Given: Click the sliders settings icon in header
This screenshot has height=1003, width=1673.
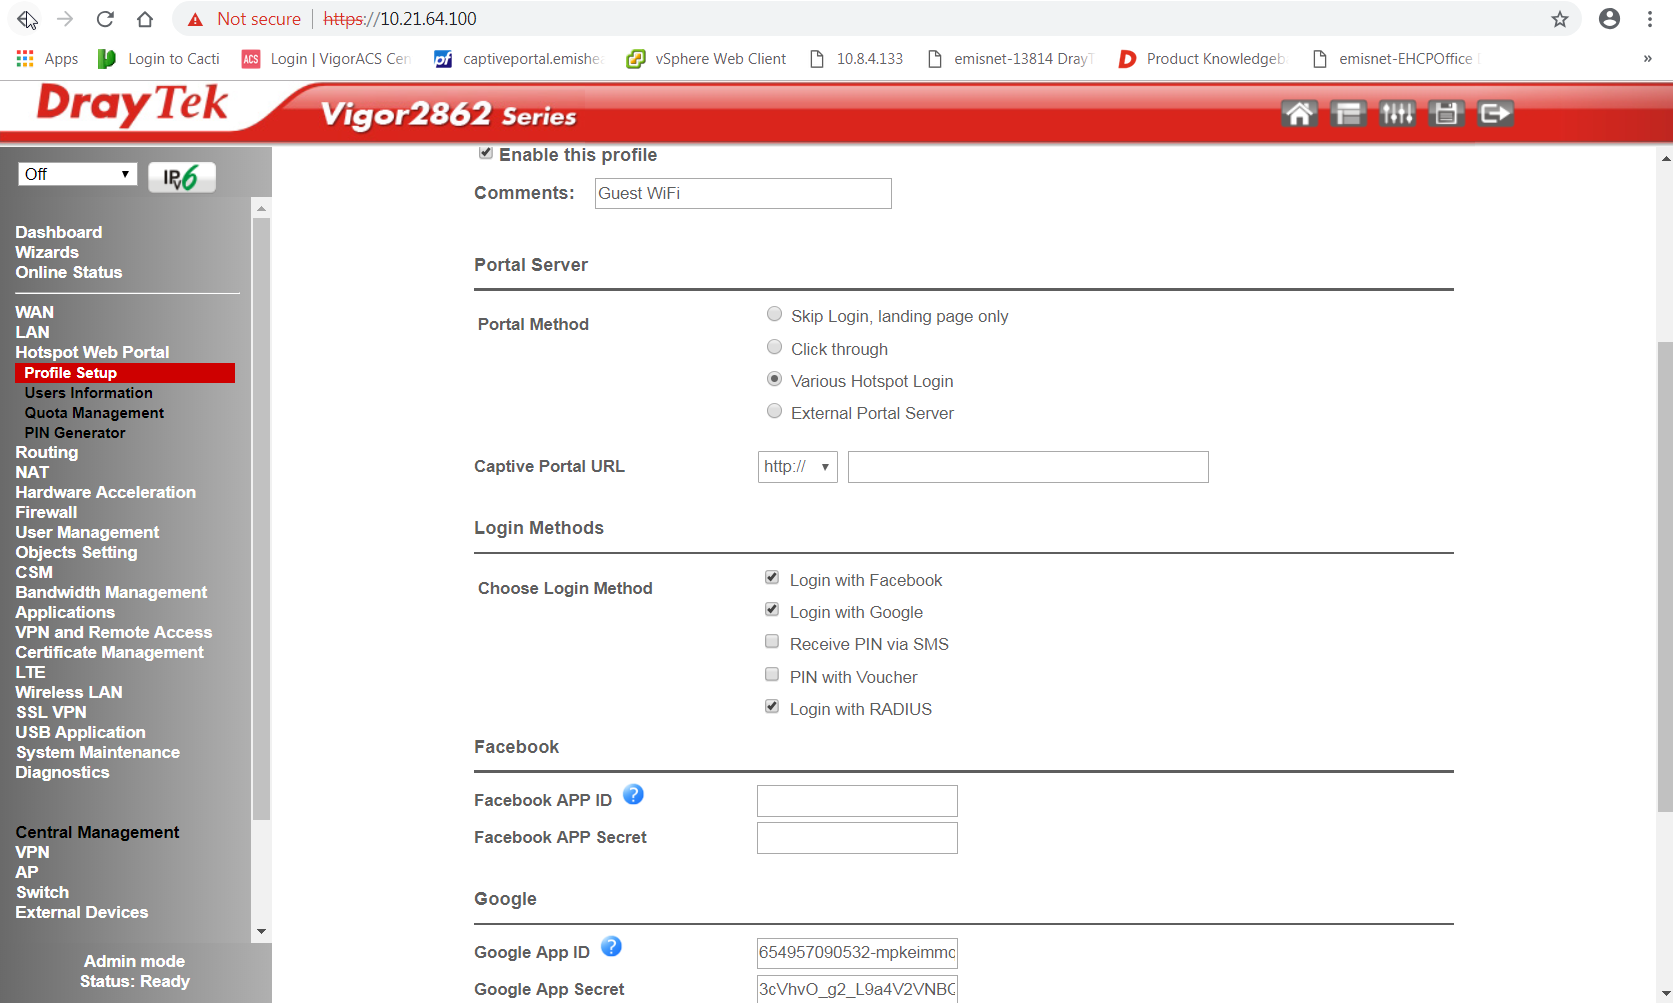Looking at the screenshot, I should (x=1396, y=114).
